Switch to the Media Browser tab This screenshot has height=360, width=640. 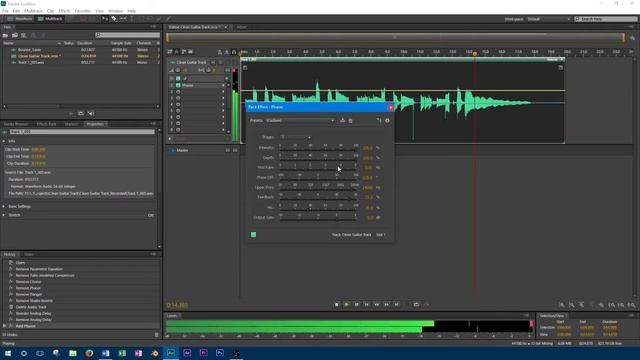coord(16,124)
